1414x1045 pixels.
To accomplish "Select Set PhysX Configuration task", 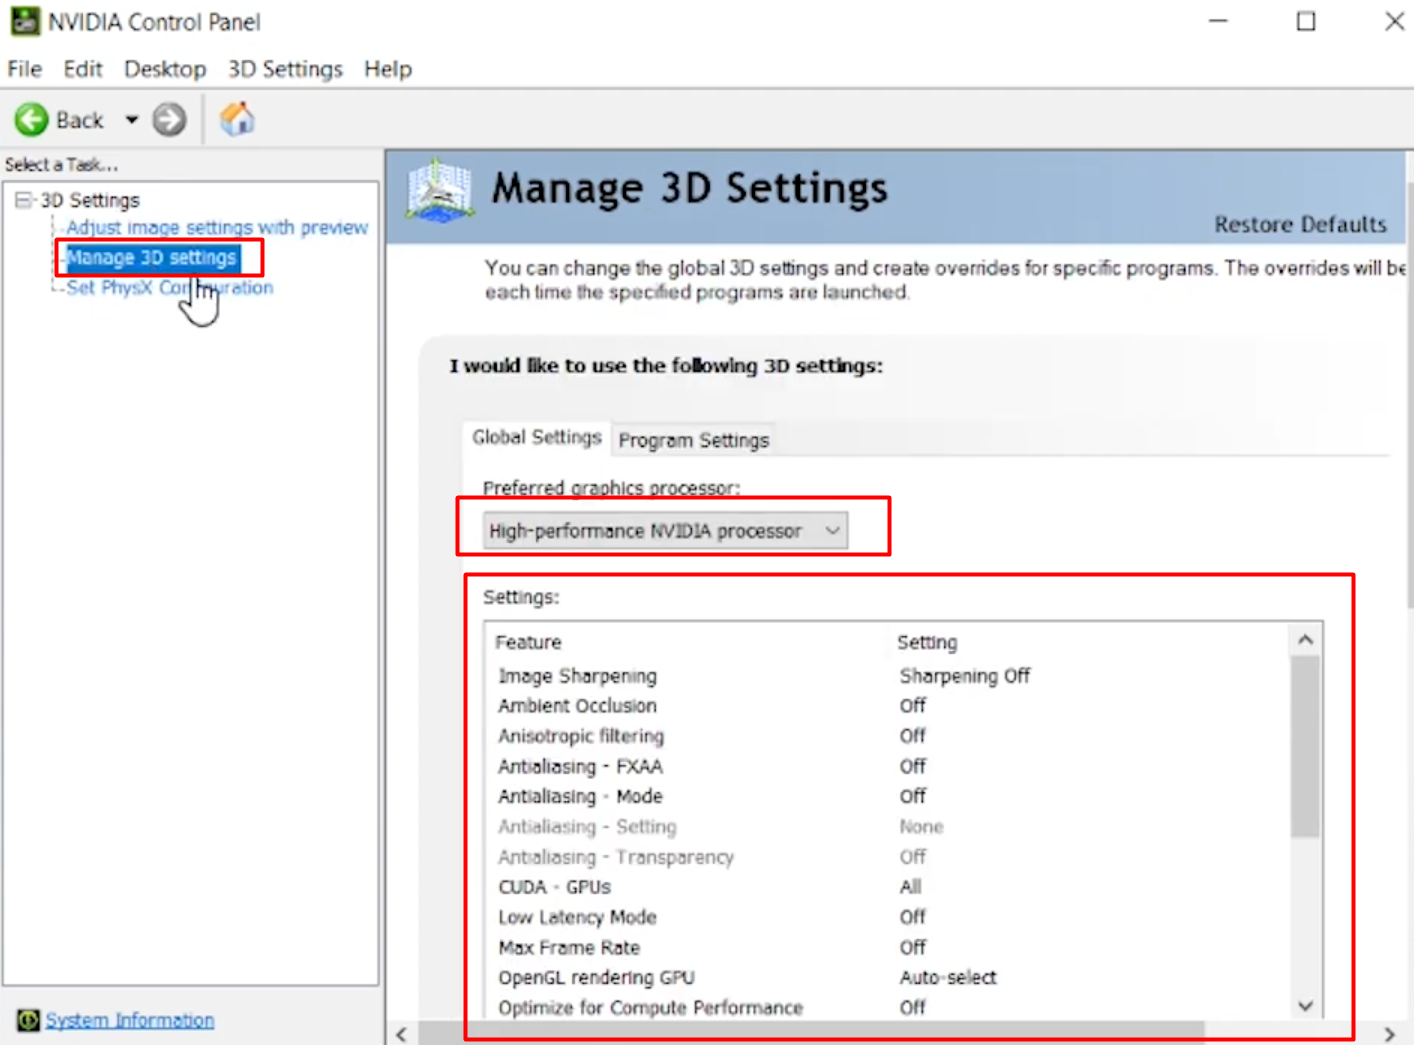I will [169, 287].
